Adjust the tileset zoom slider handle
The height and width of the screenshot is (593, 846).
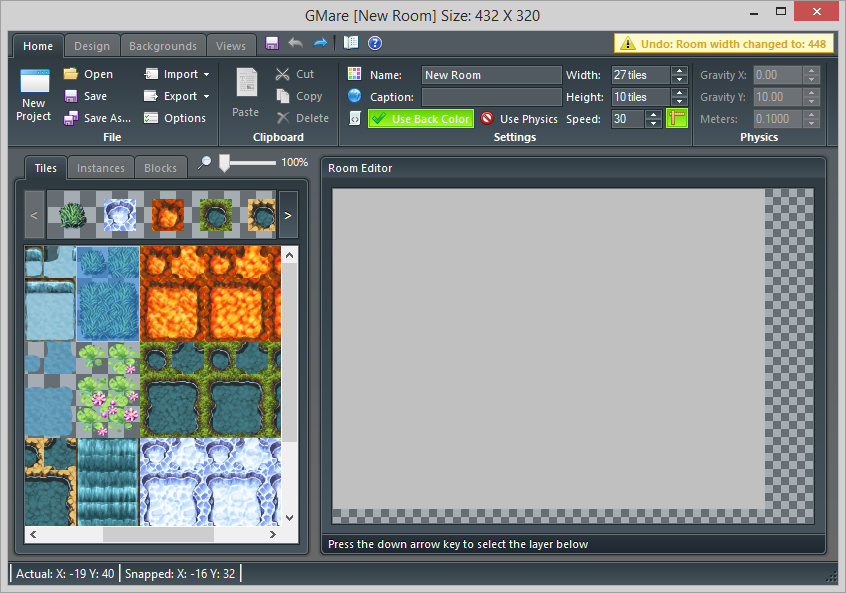(224, 162)
